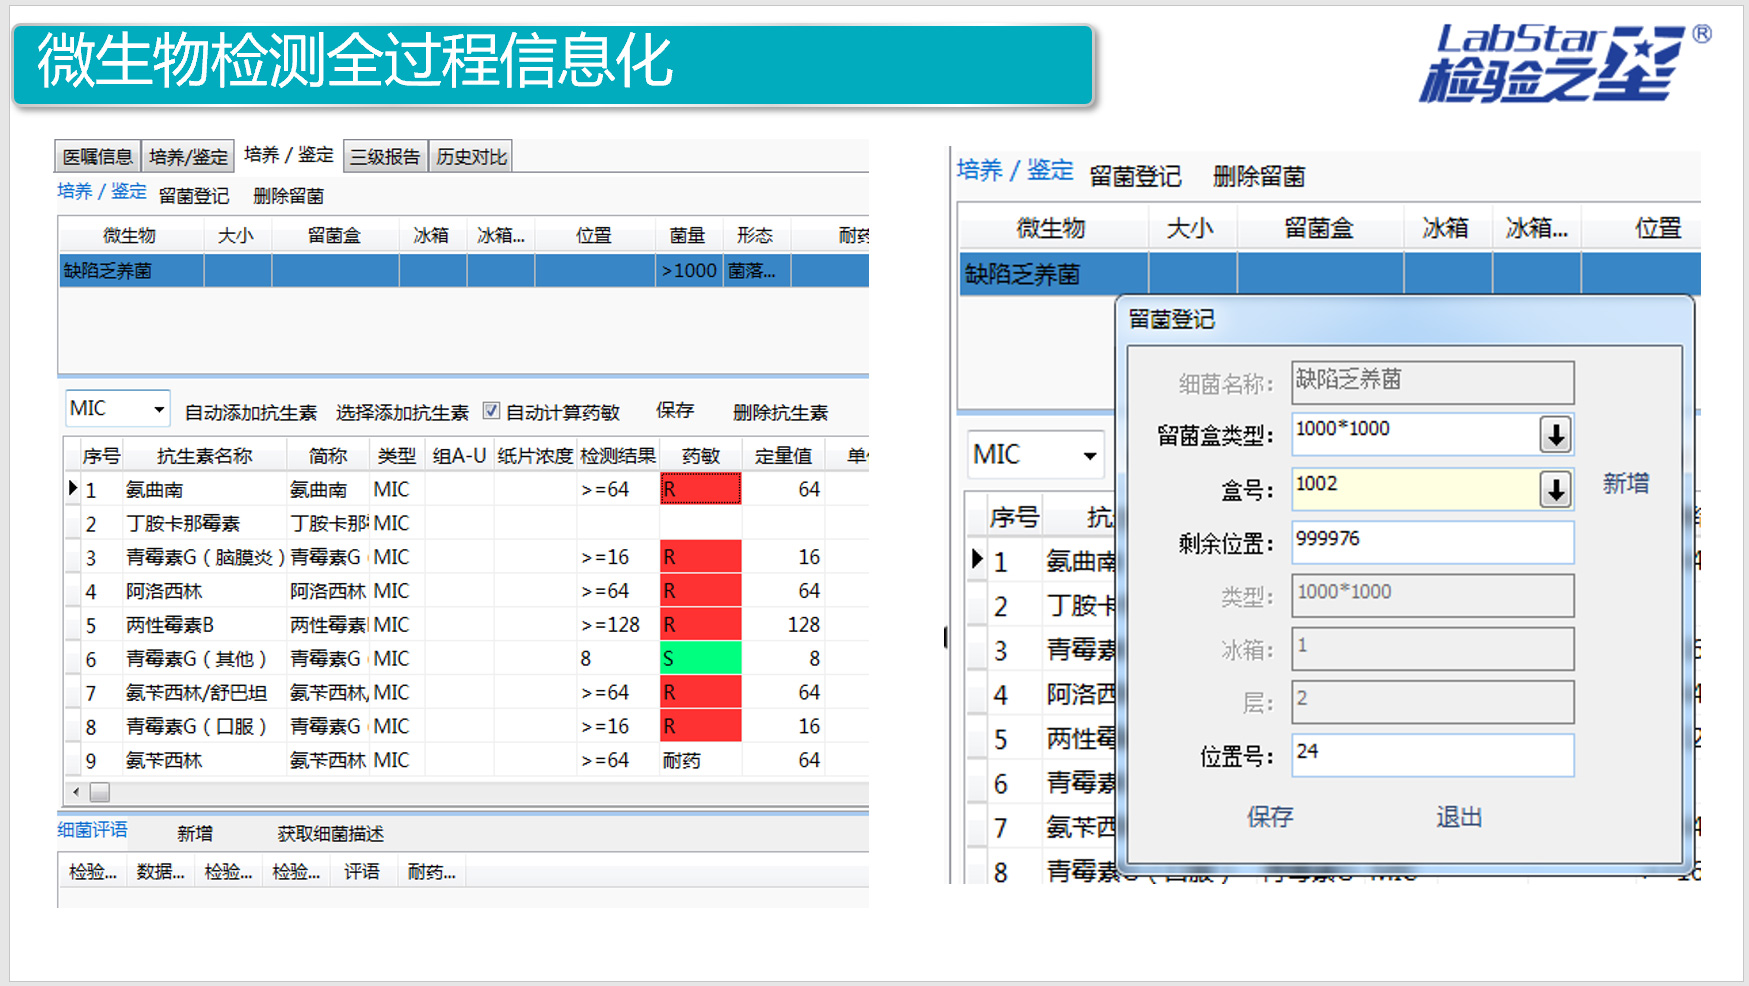Image resolution: width=1749 pixels, height=986 pixels.
Task: Click 选择添加抗生素
Action: point(402,412)
